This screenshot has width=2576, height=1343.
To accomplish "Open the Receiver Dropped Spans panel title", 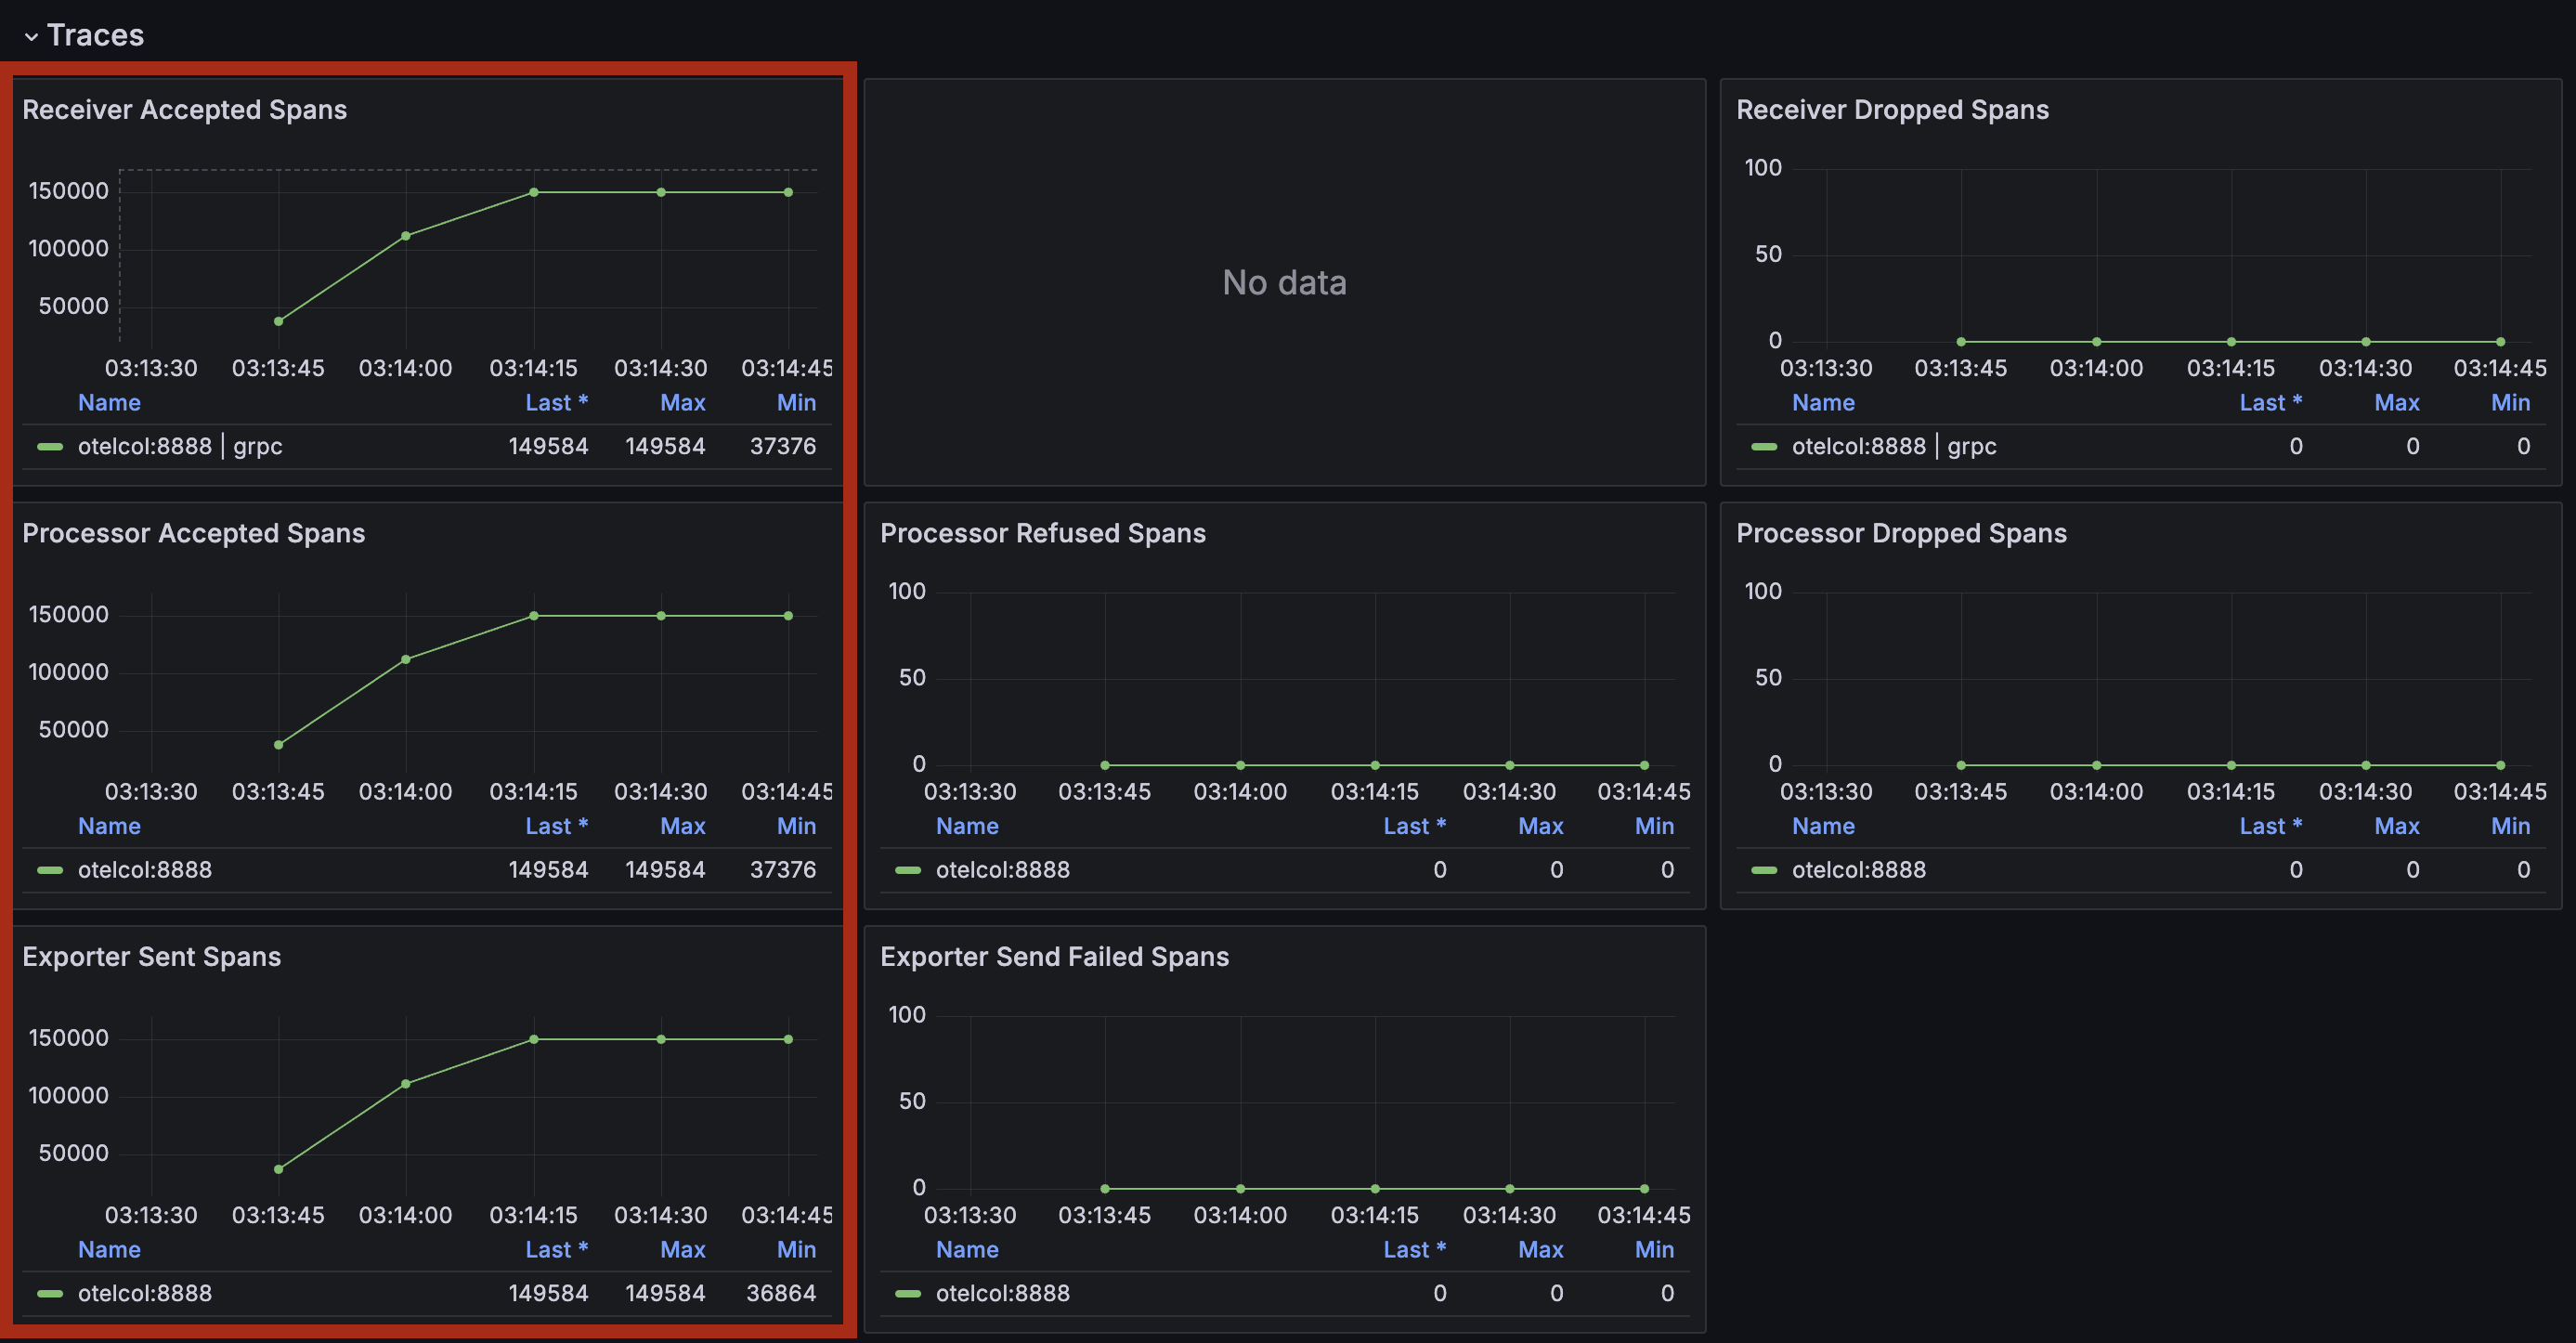I will click(x=1892, y=110).
